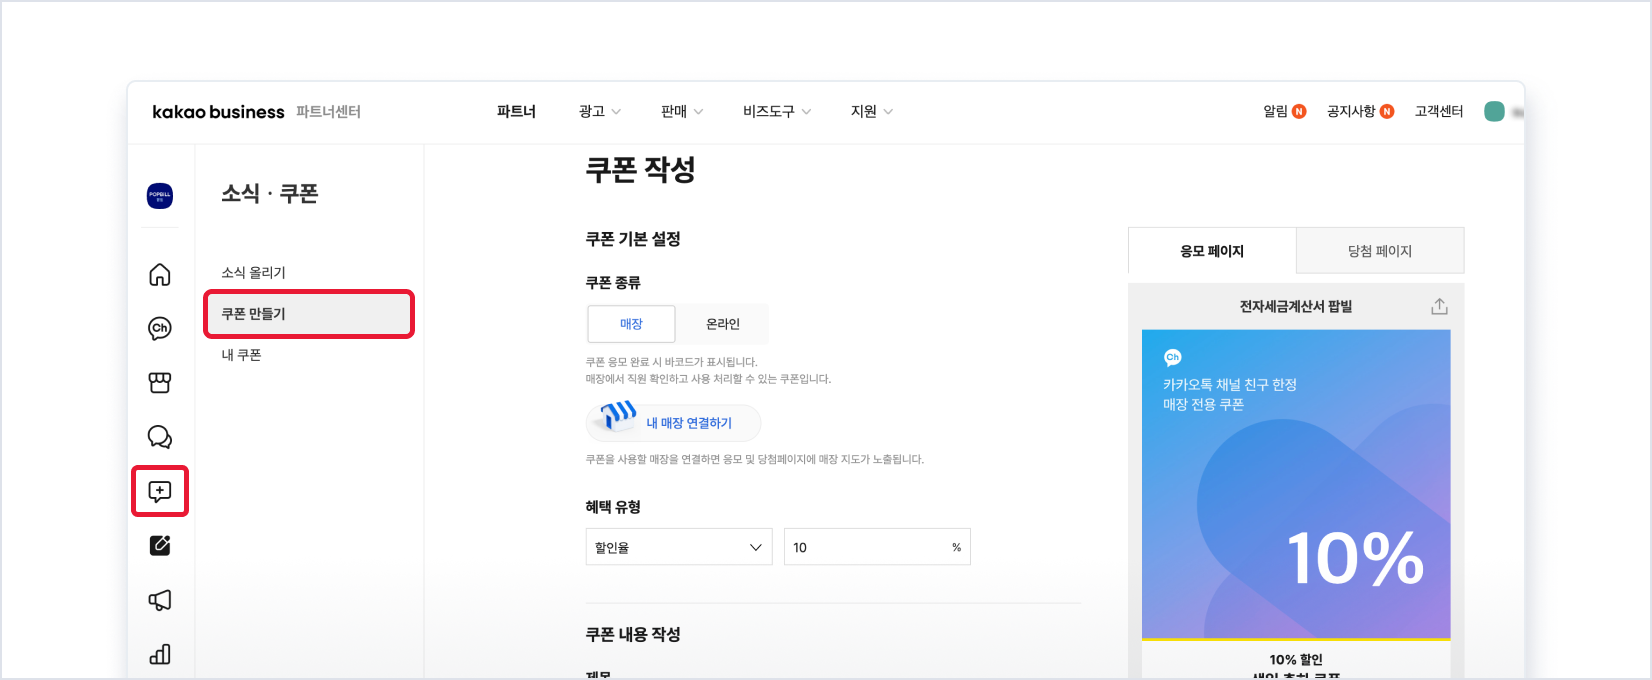Click the 파트너센터 label next to the logo
The width and height of the screenshot is (1652, 680).
point(328,112)
